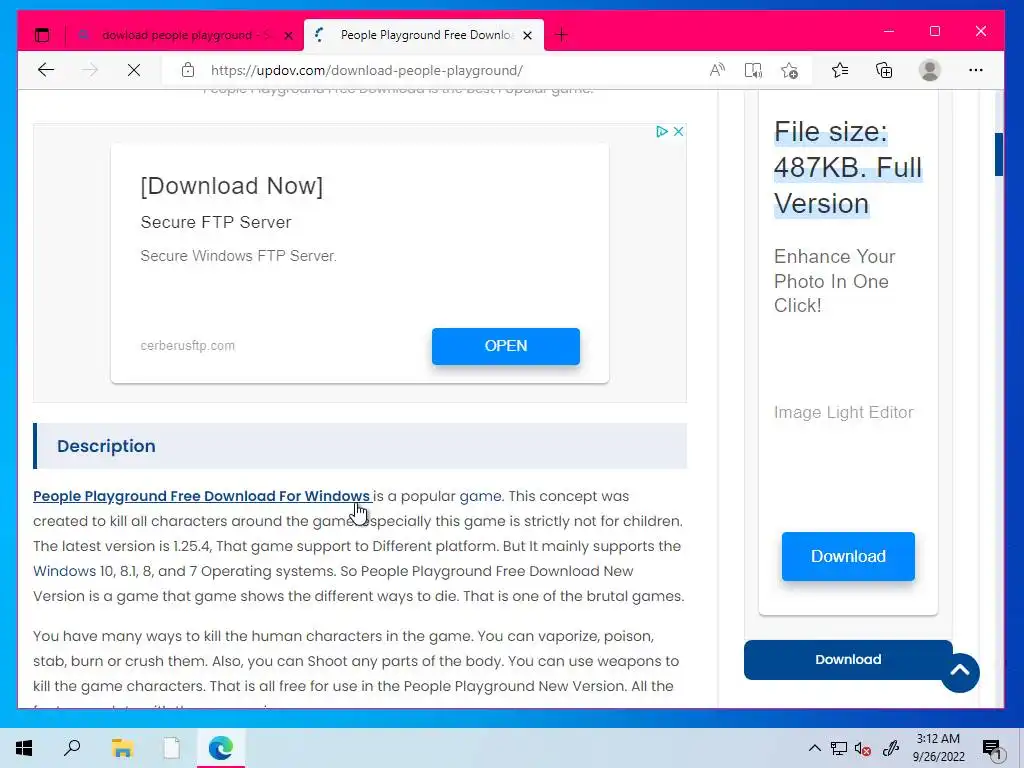Close the People Playground Free Download tab

(x=528, y=35)
